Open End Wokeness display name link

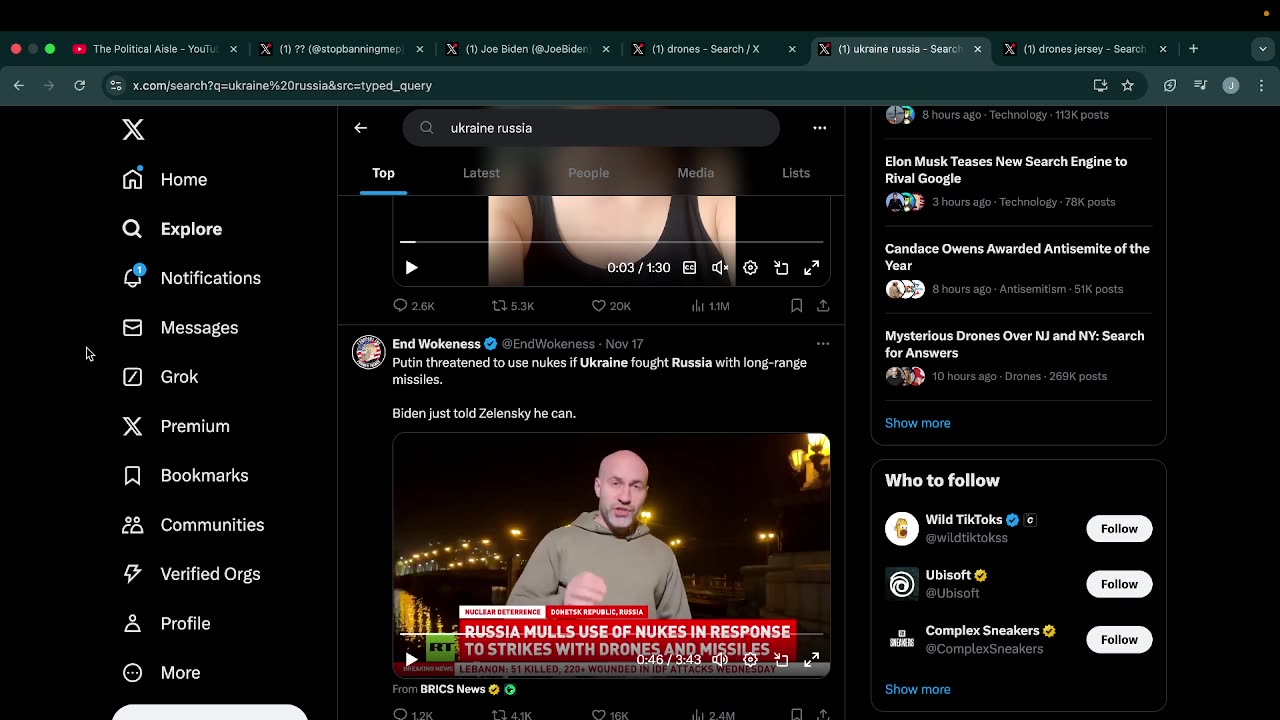[436, 344]
